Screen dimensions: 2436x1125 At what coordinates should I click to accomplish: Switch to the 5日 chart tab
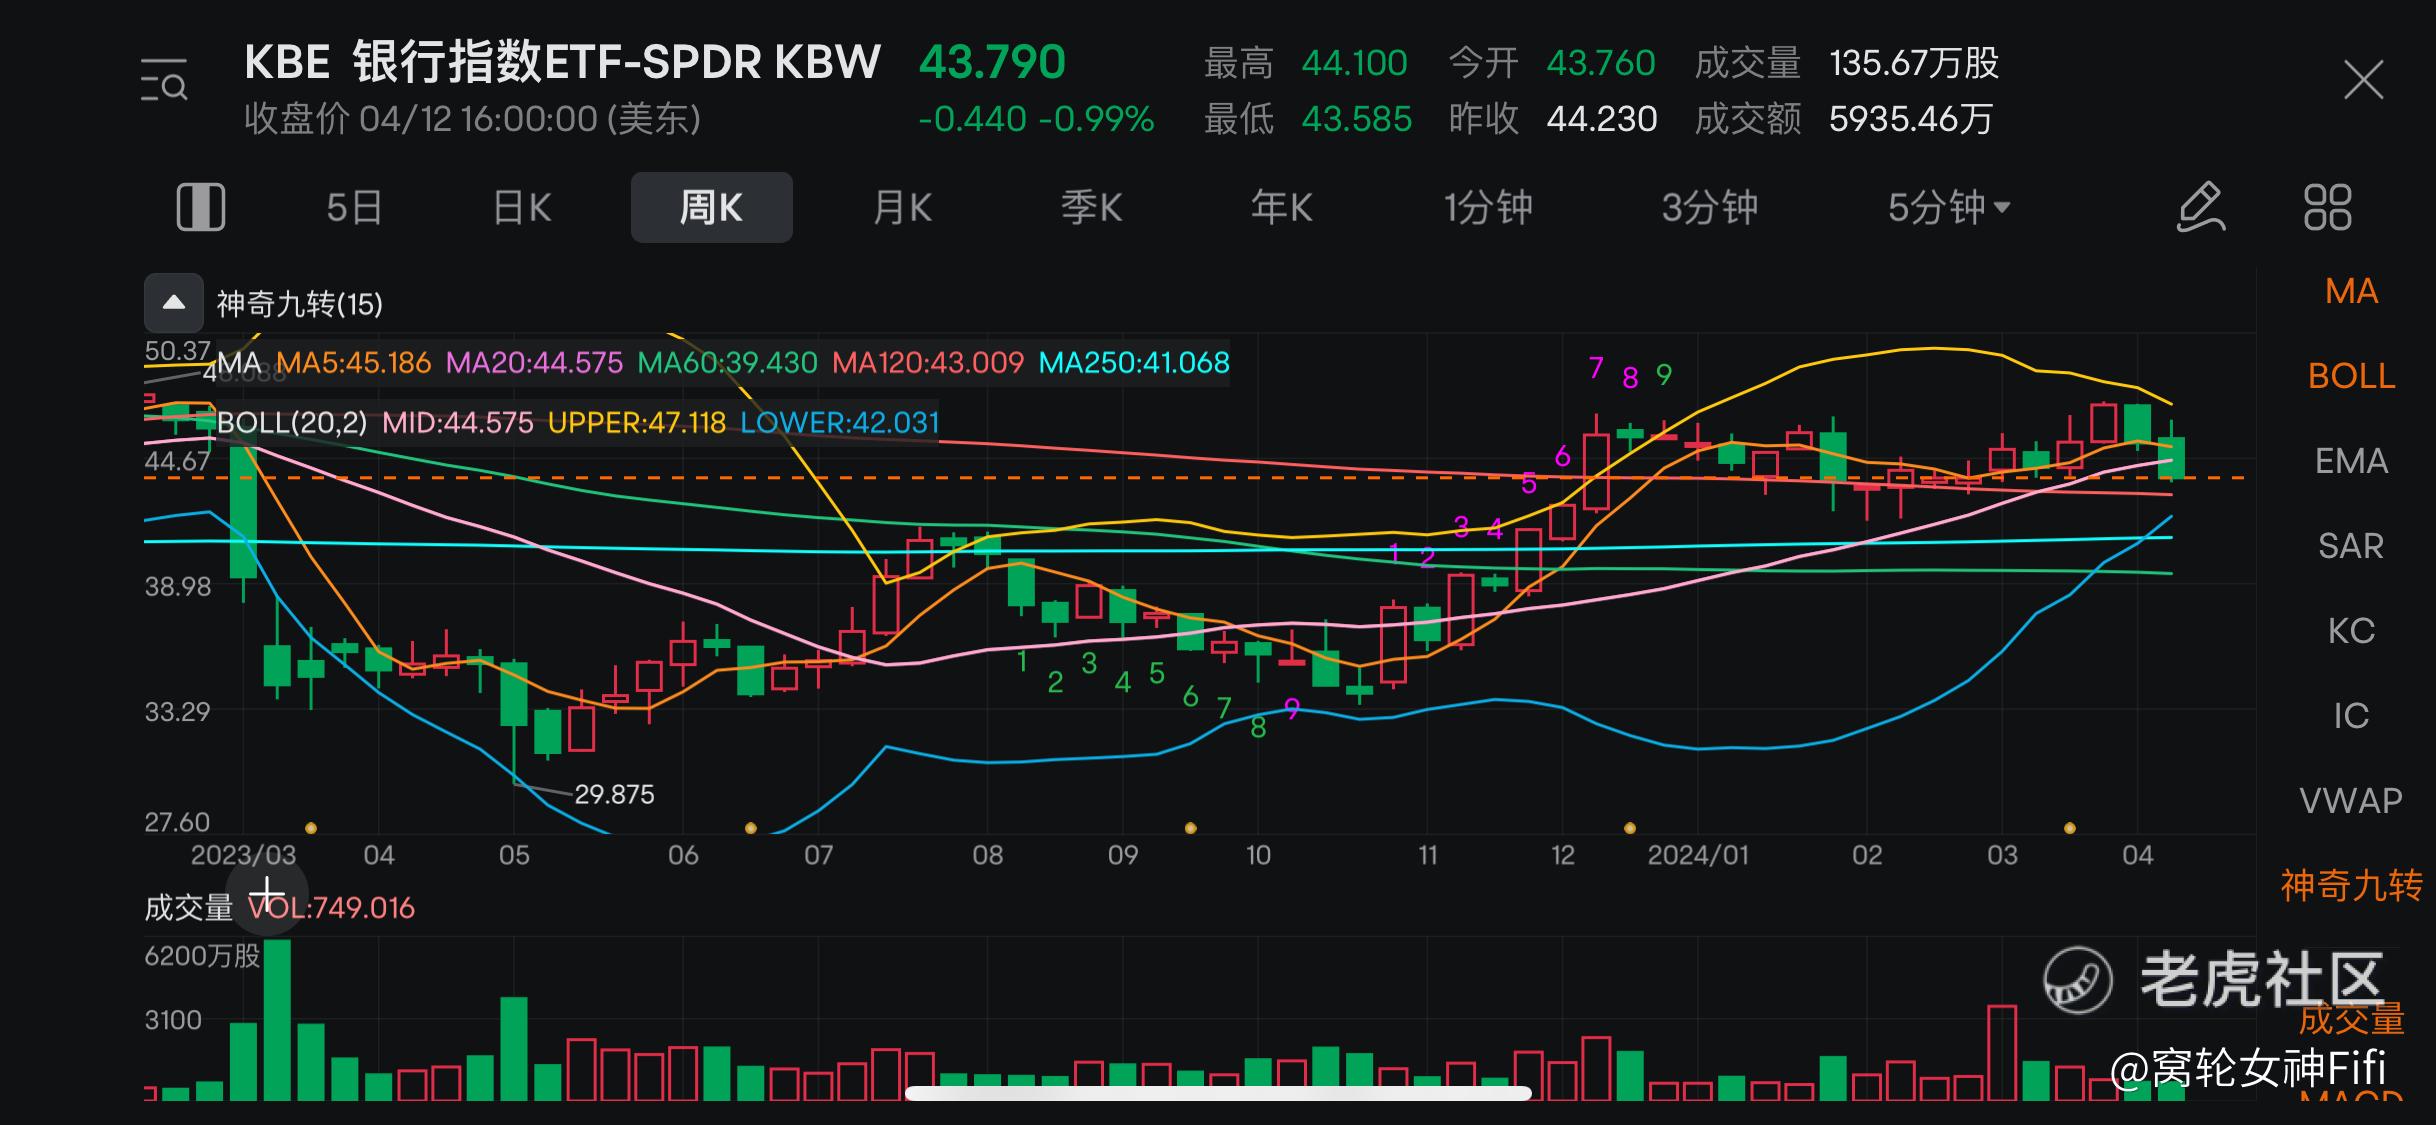coord(354,207)
